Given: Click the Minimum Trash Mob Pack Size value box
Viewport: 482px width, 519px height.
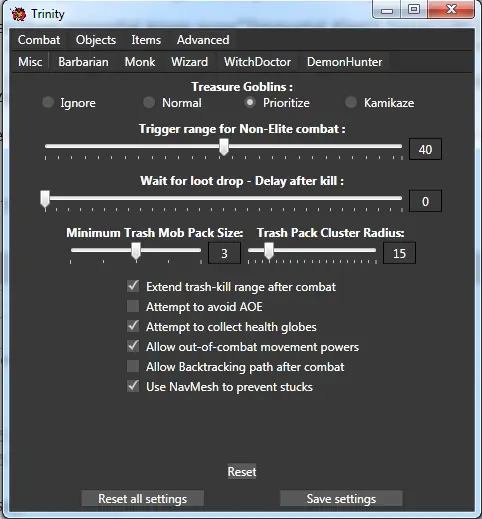Looking at the screenshot, I should coord(224,253).
